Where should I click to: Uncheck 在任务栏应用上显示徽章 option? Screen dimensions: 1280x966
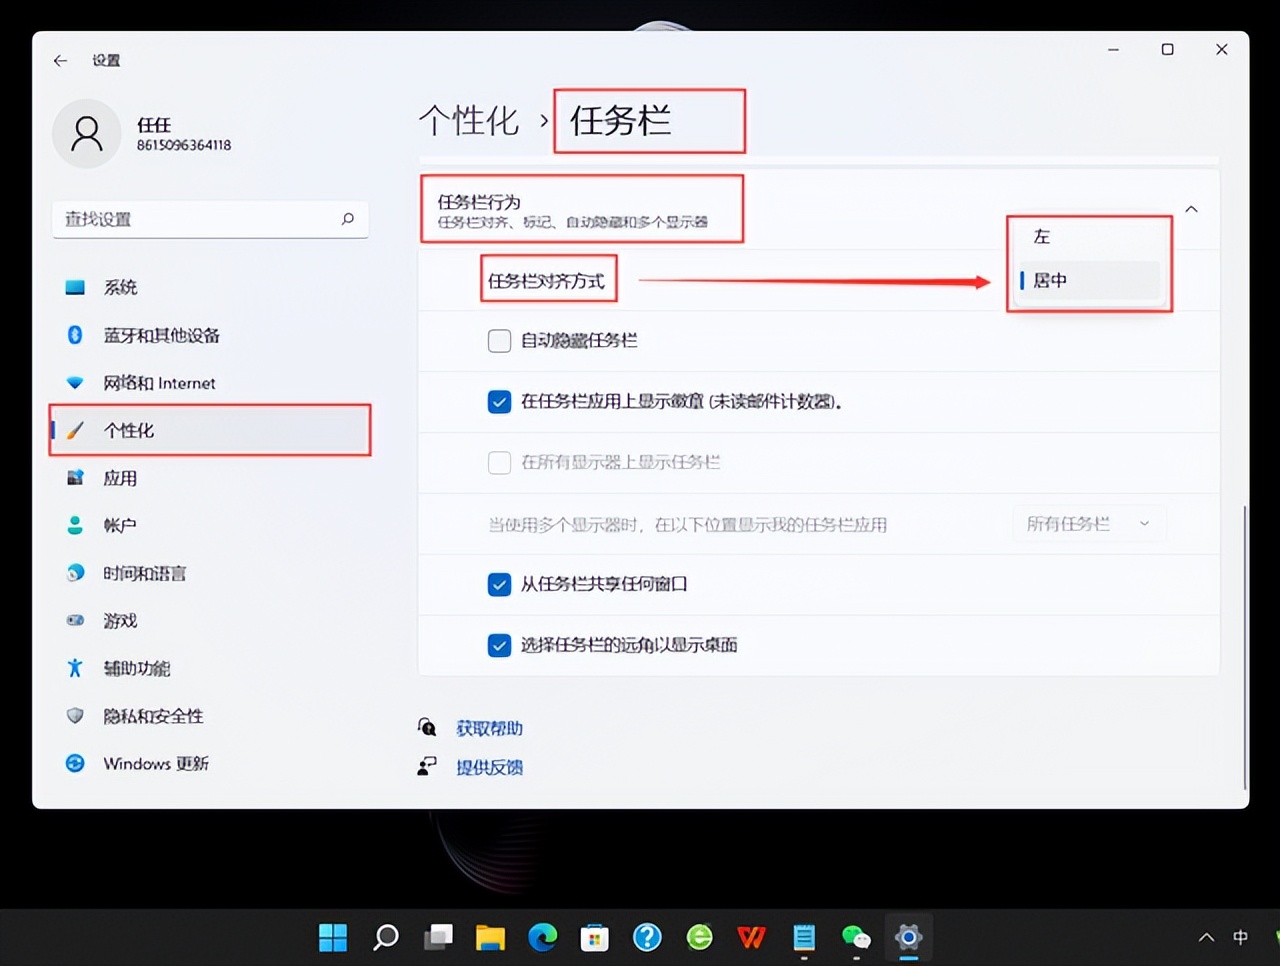(x=499, y=402)
